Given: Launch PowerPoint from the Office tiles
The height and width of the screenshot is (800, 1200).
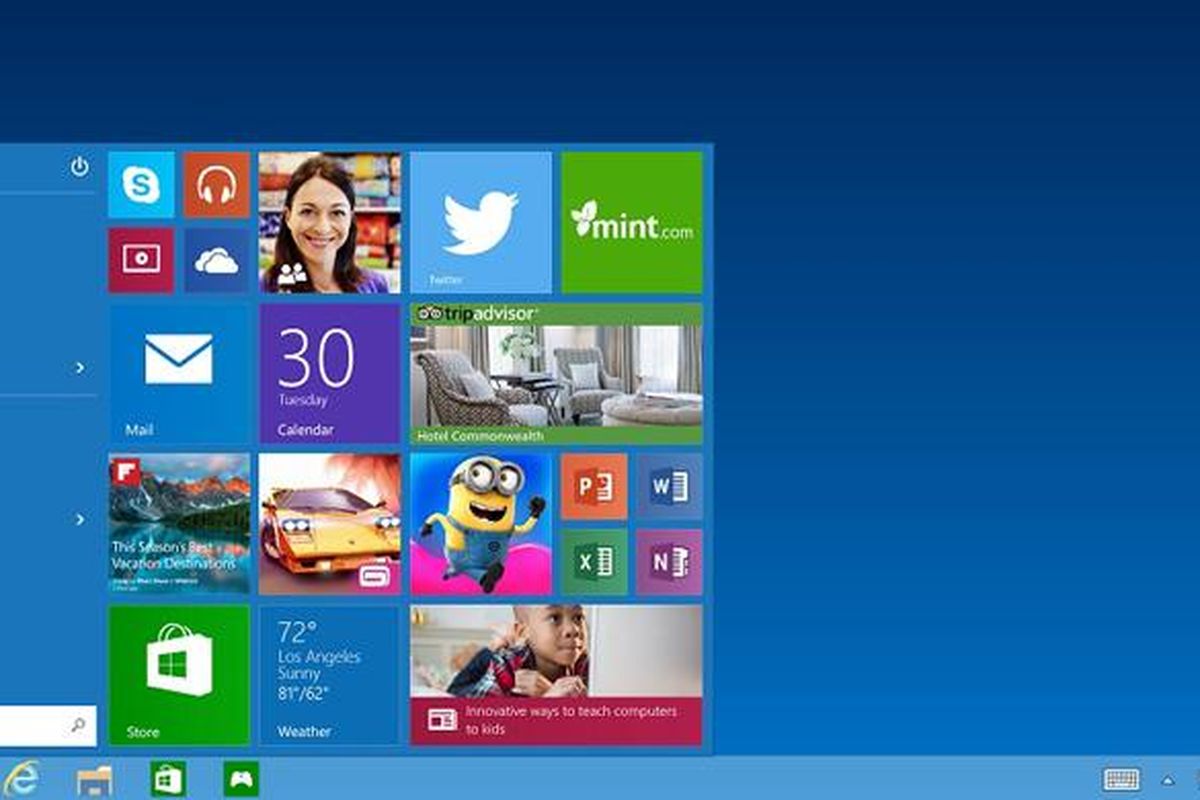Looking at the screenshot, I should [x=594, y=487].
